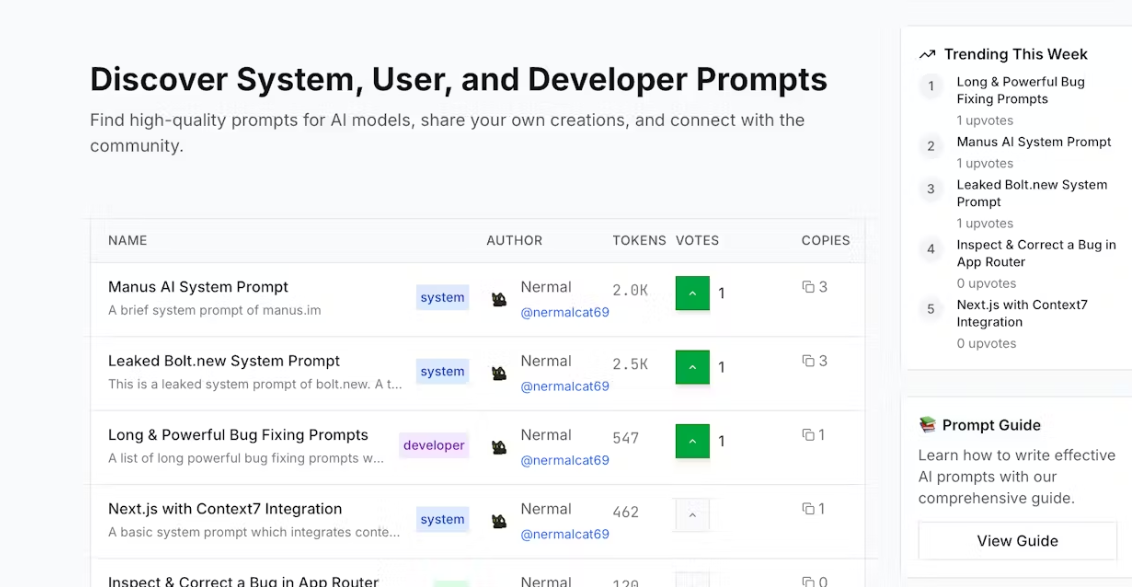Open trending item Inspect & Correct a Bug
Screen dimensions: 1132x587
tap(1036, 253)
